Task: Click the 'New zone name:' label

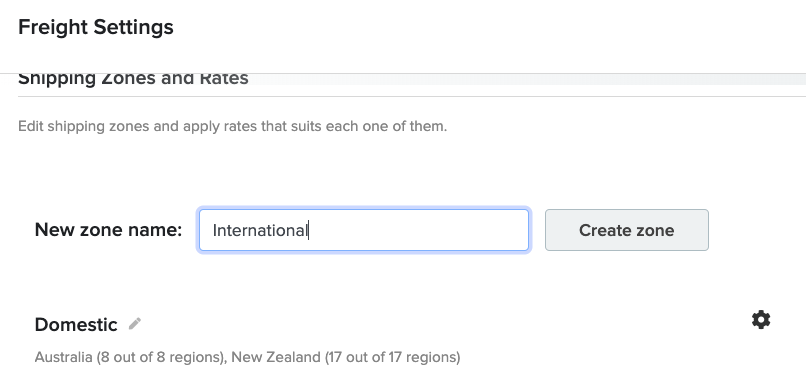Action: [108, 230]
